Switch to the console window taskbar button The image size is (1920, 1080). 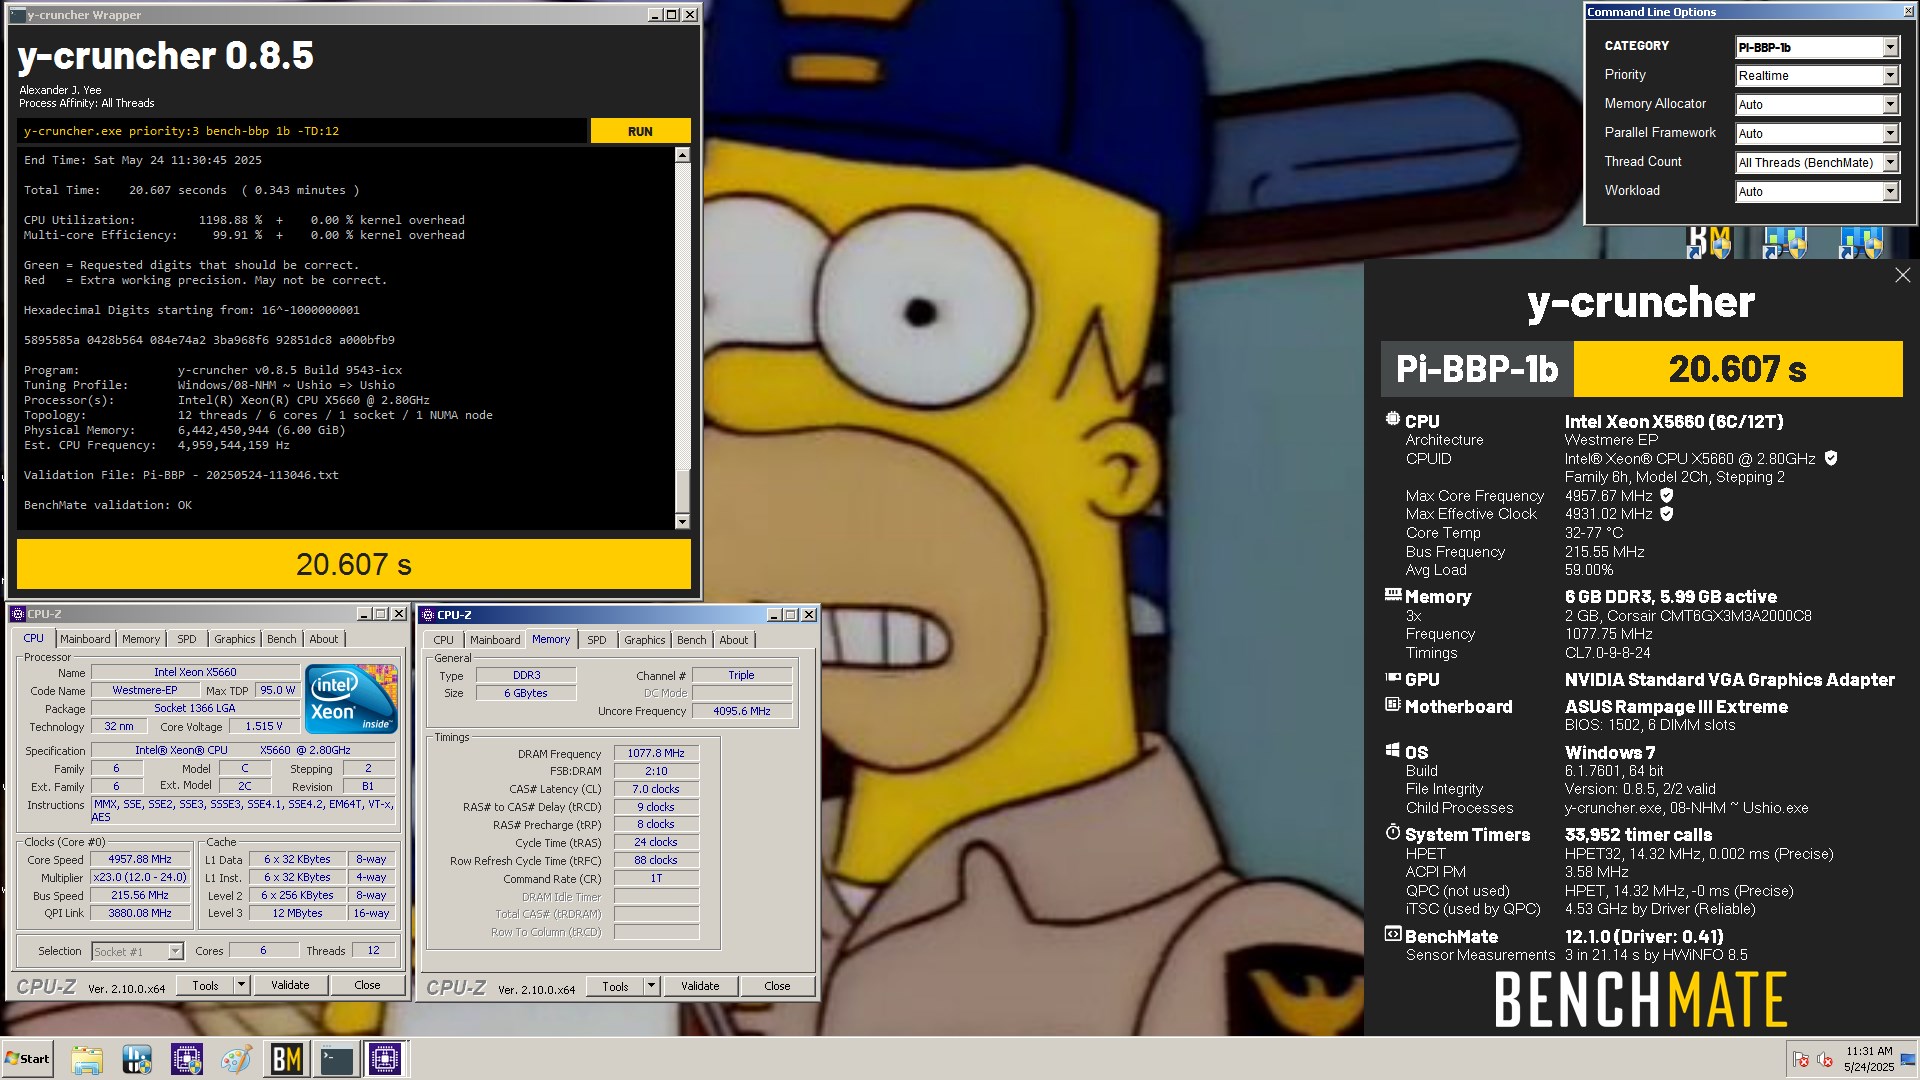coord(336,1059)
